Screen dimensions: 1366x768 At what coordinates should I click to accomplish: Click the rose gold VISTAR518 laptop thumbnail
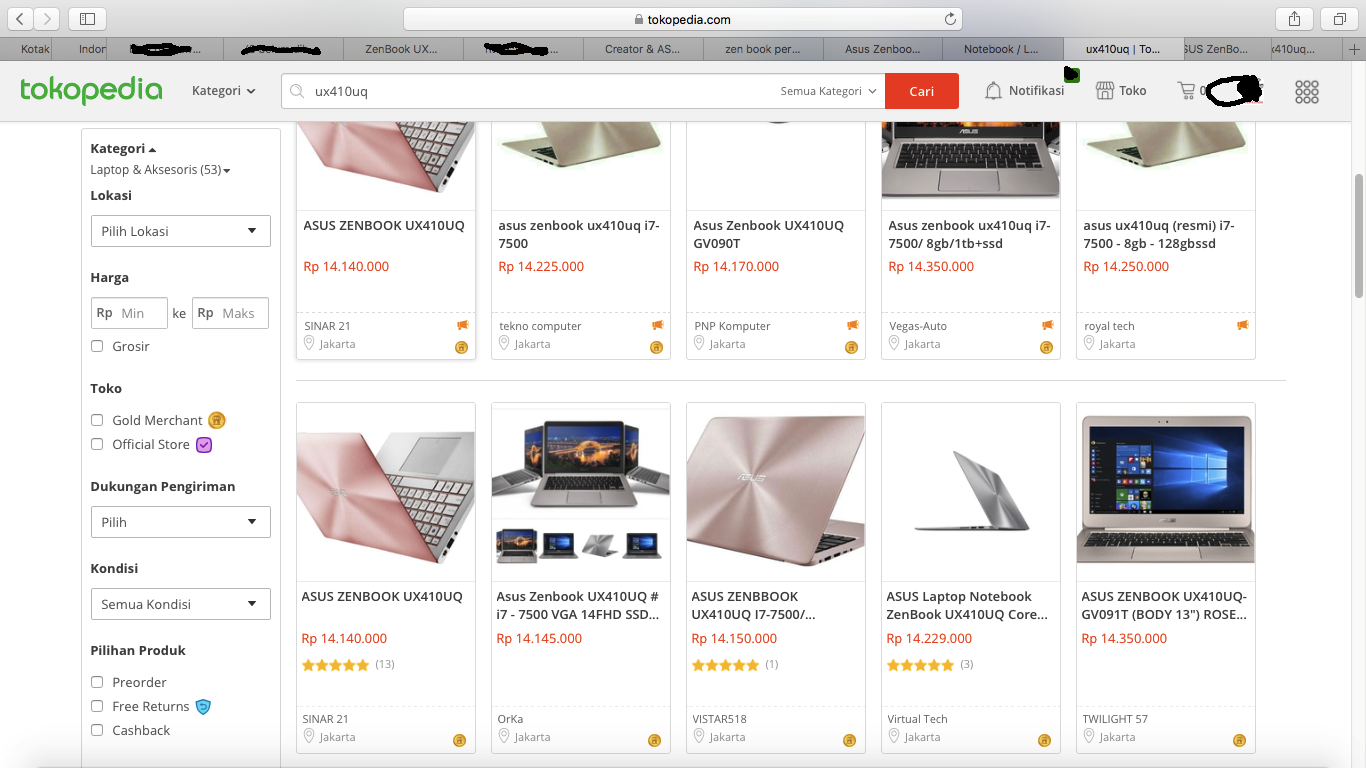(x=776, y=492)
